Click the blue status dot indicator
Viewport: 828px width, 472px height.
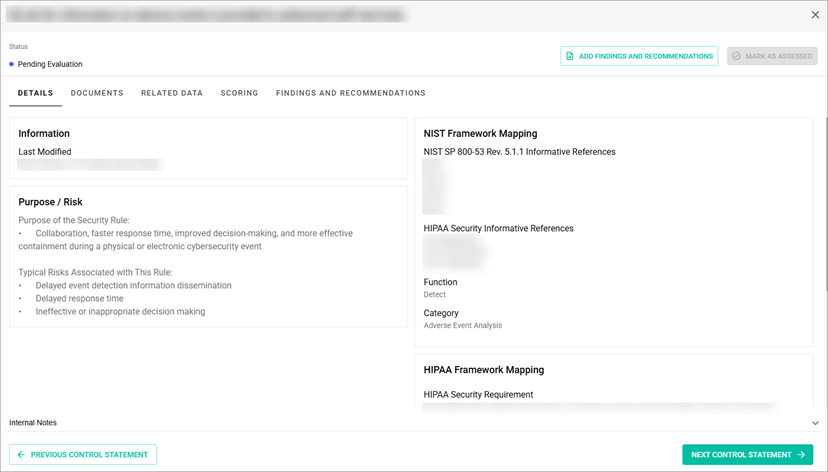12,64
